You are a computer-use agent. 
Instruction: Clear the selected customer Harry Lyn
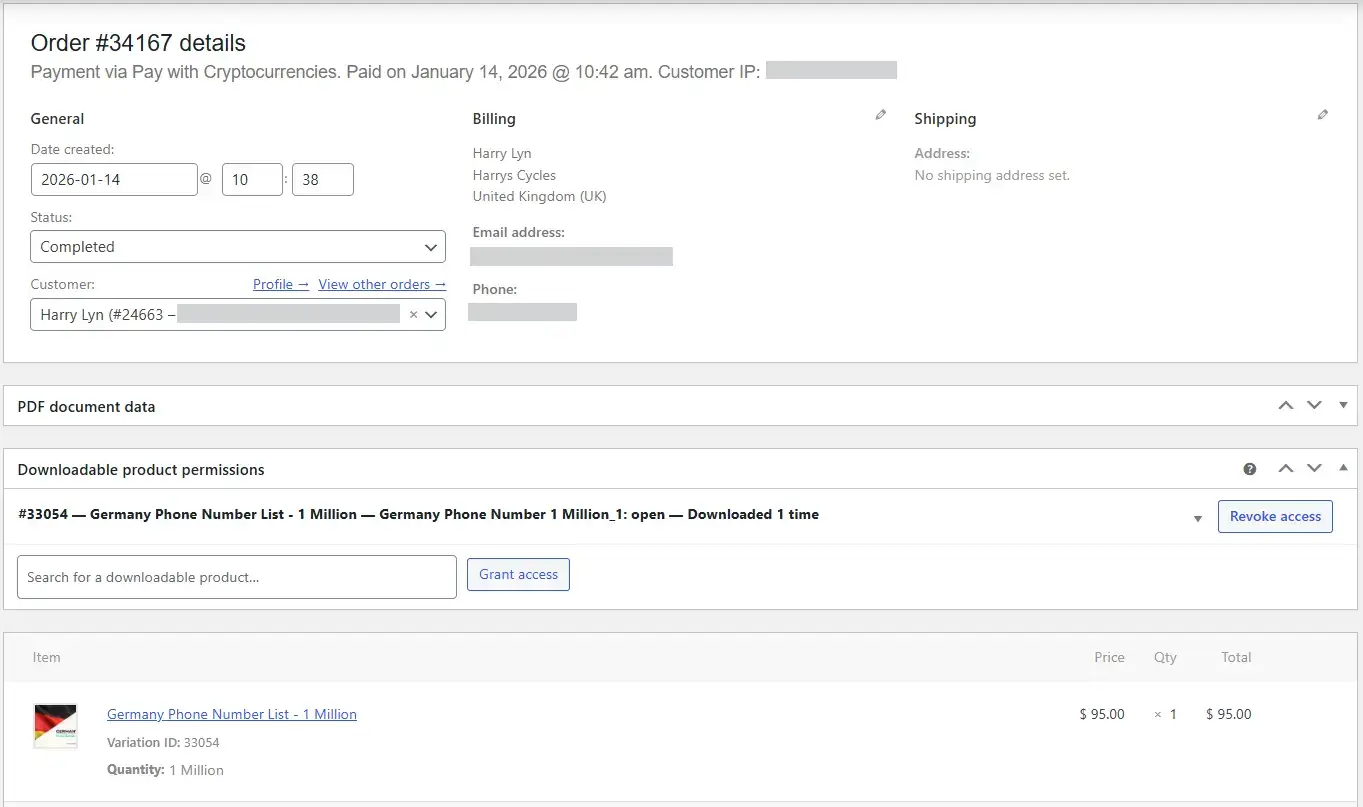tap(413, 315)
